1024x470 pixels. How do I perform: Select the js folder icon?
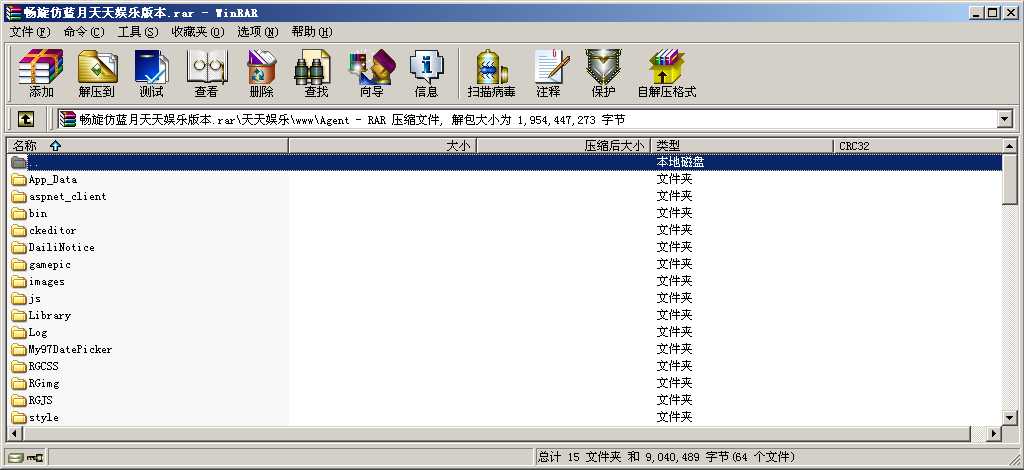[18, 298]
